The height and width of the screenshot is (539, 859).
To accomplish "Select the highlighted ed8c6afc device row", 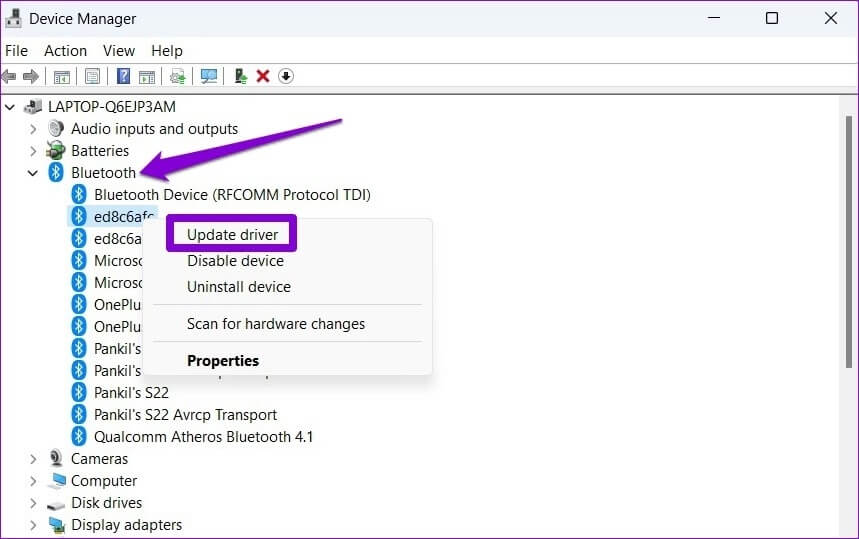I will pyautogui.click(x=113, y=216).
